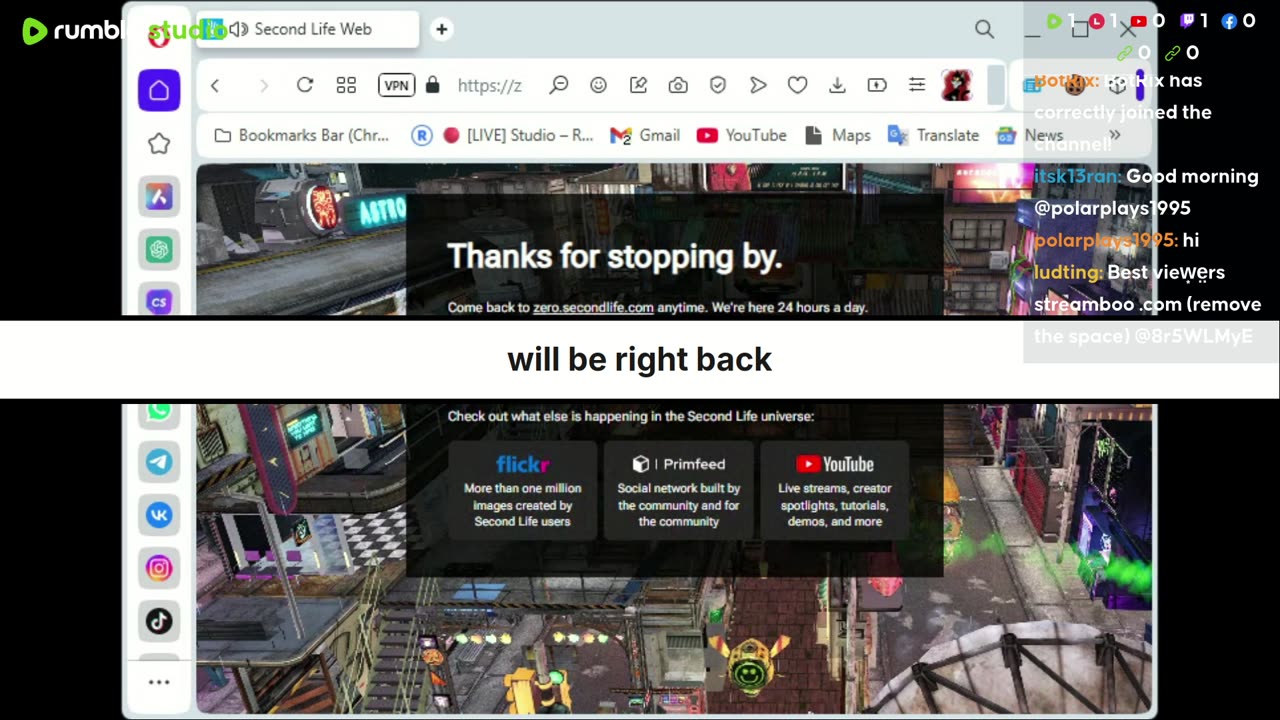Open the Maps bookmark

click(838, 135)
